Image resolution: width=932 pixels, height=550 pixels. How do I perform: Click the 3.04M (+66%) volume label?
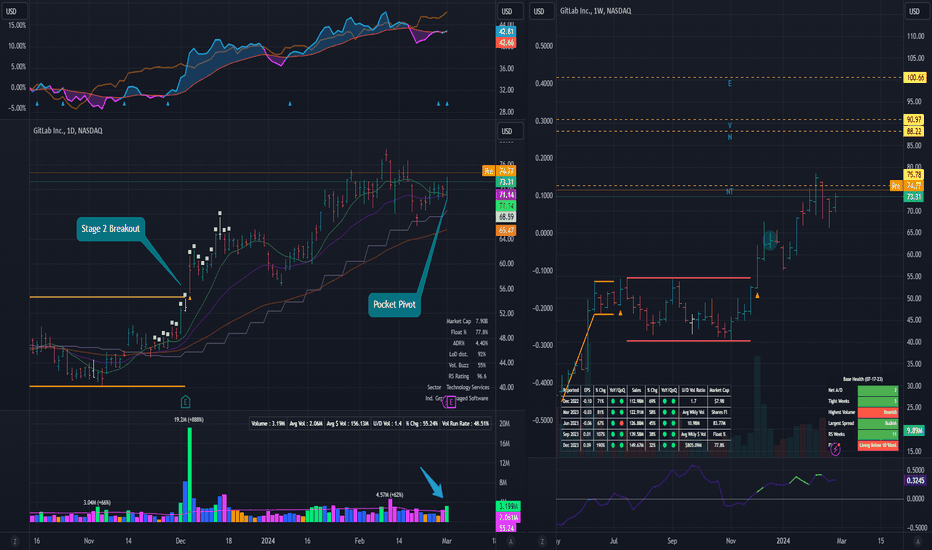point(97,503)
